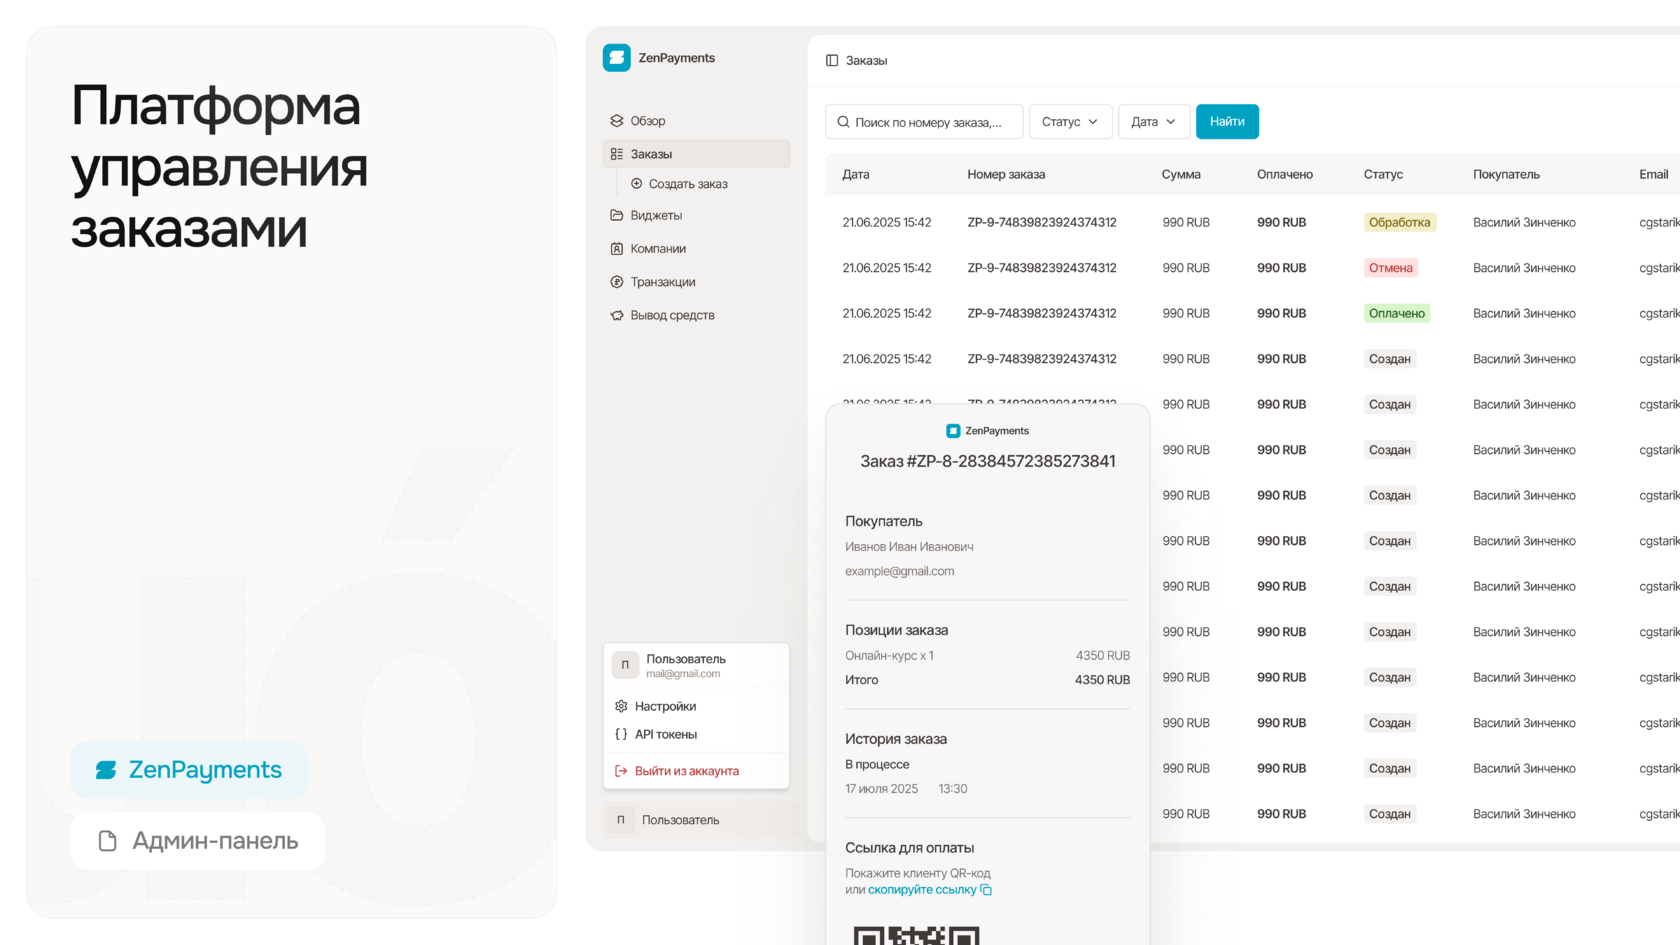Click the Отмена status badge
Screen dimensions: 1680x945
1391,268
